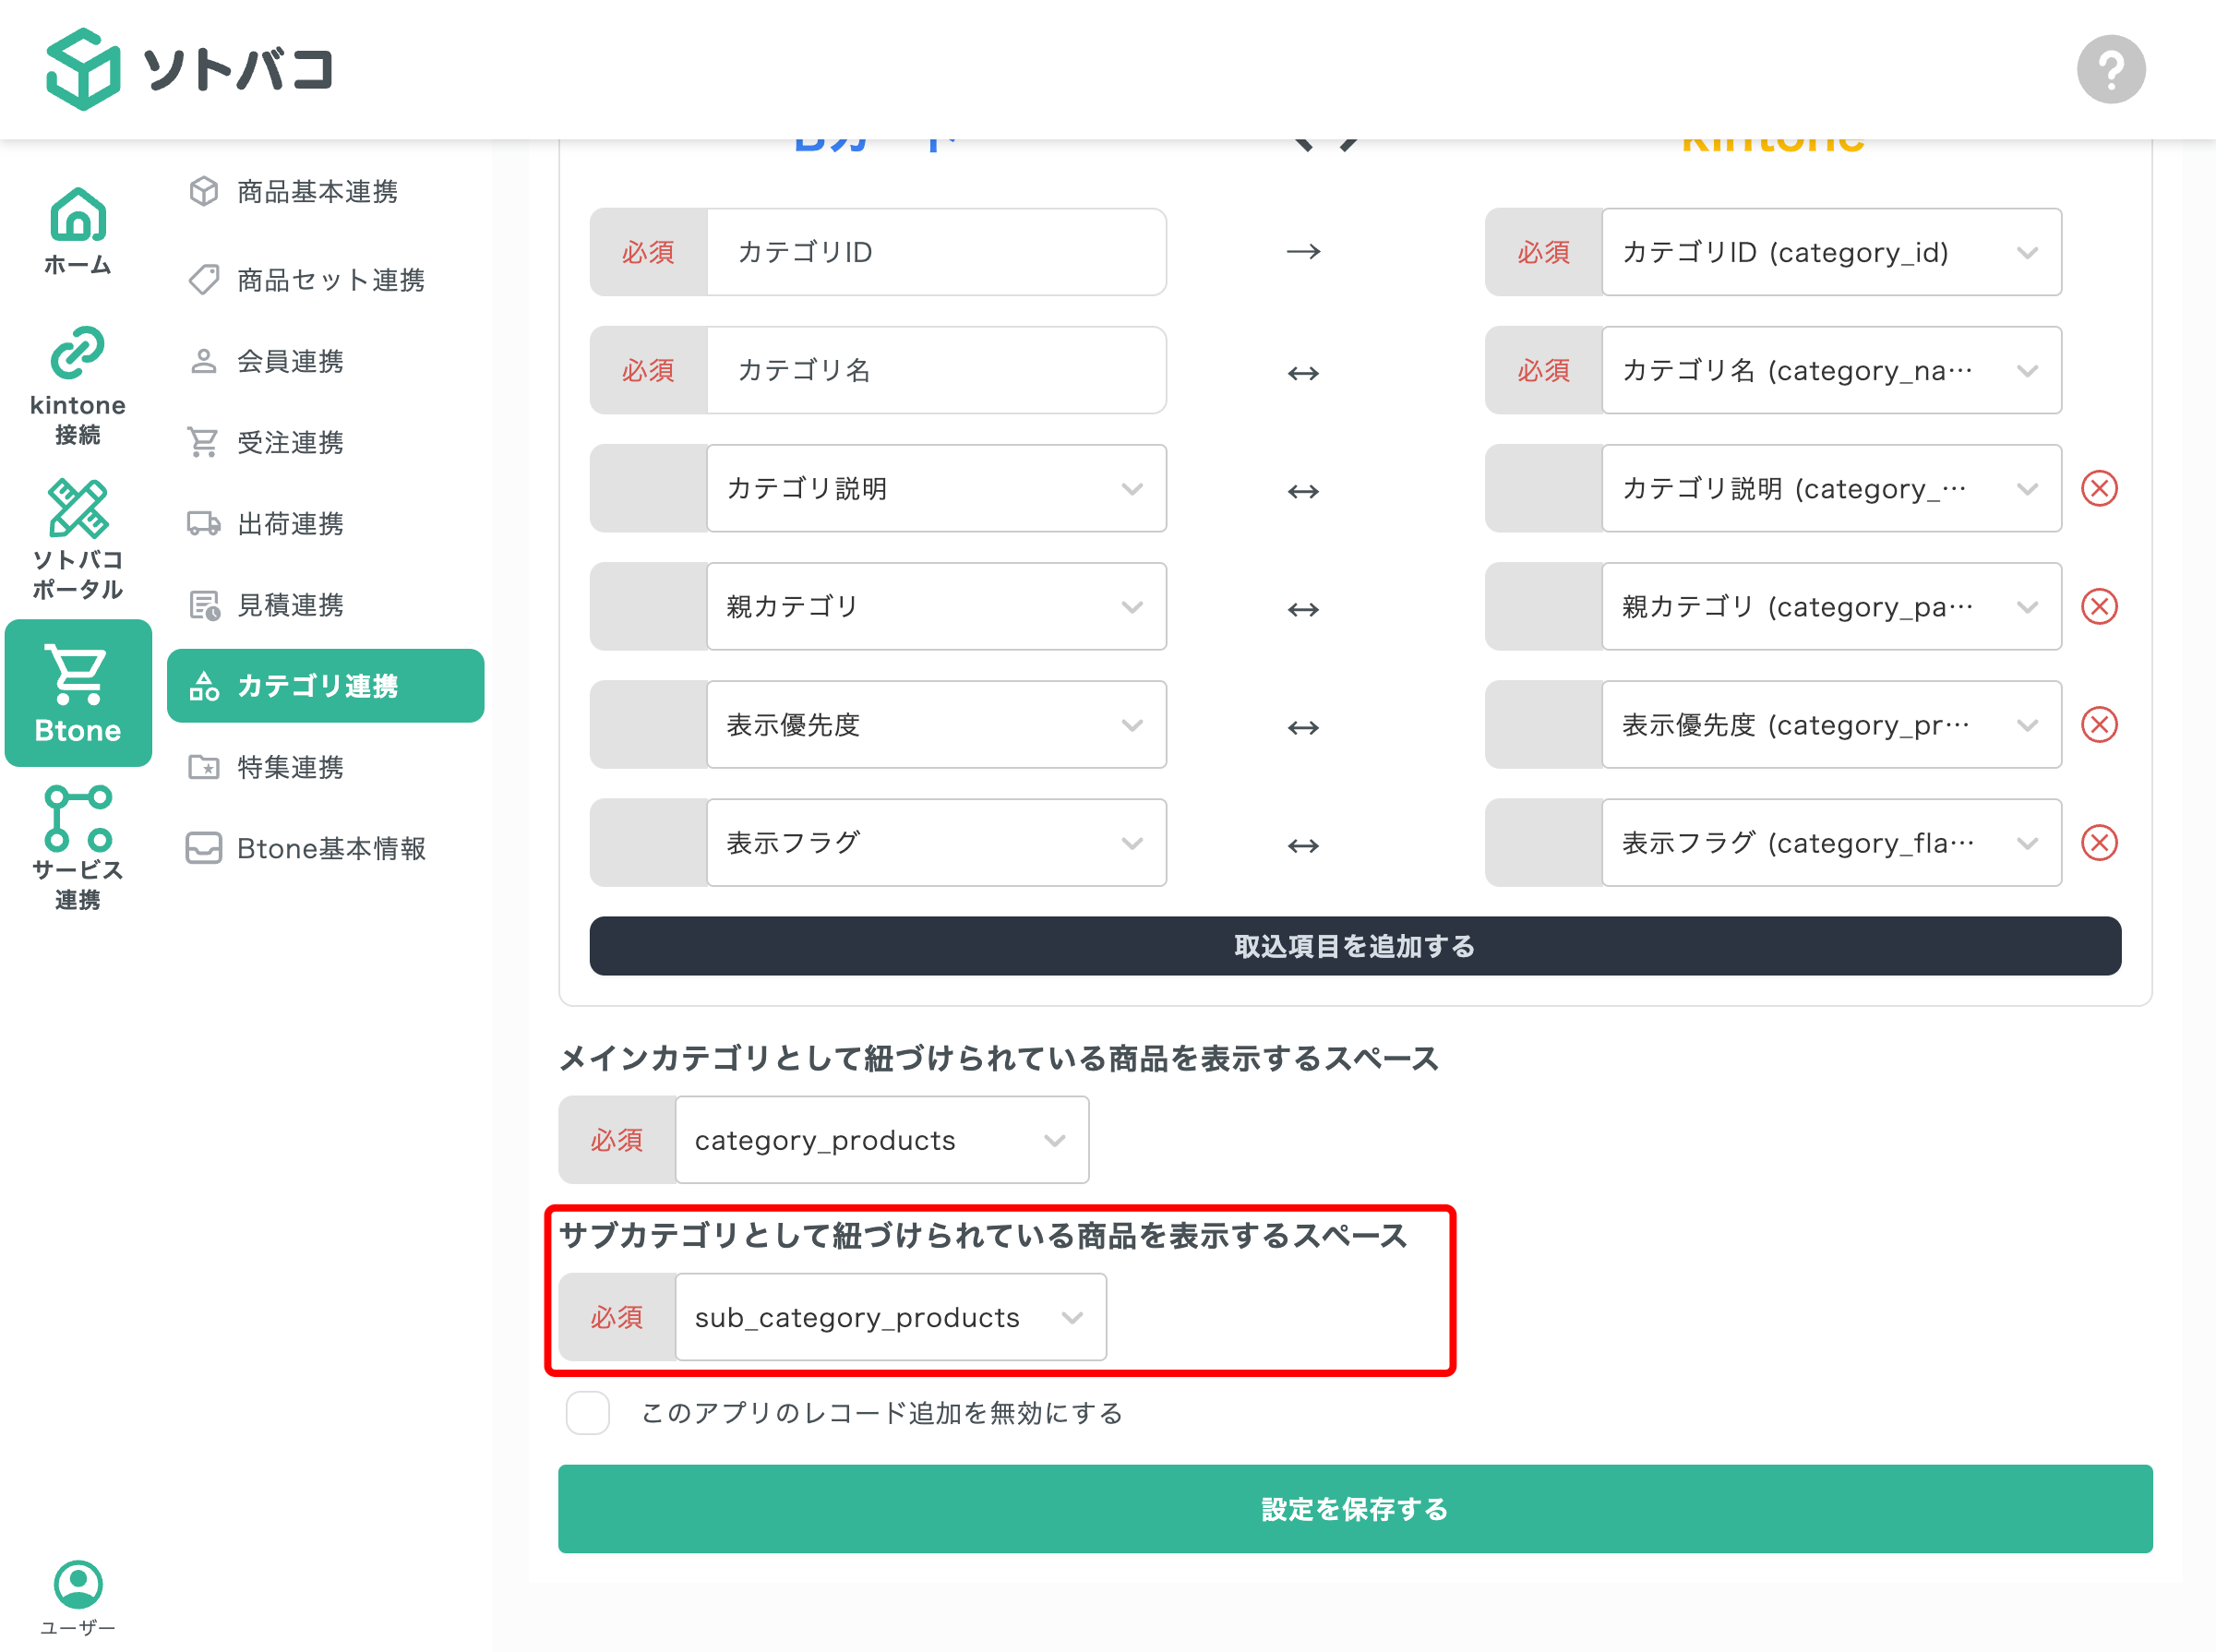Click the help question mark icon
This screenshot has height=1652, width=2216.
coord(2112,68)
